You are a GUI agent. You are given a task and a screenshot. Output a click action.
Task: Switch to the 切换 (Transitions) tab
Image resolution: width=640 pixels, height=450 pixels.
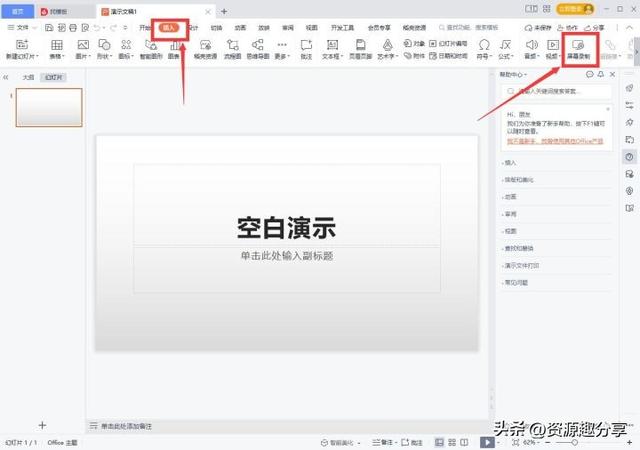coord(216,27)
